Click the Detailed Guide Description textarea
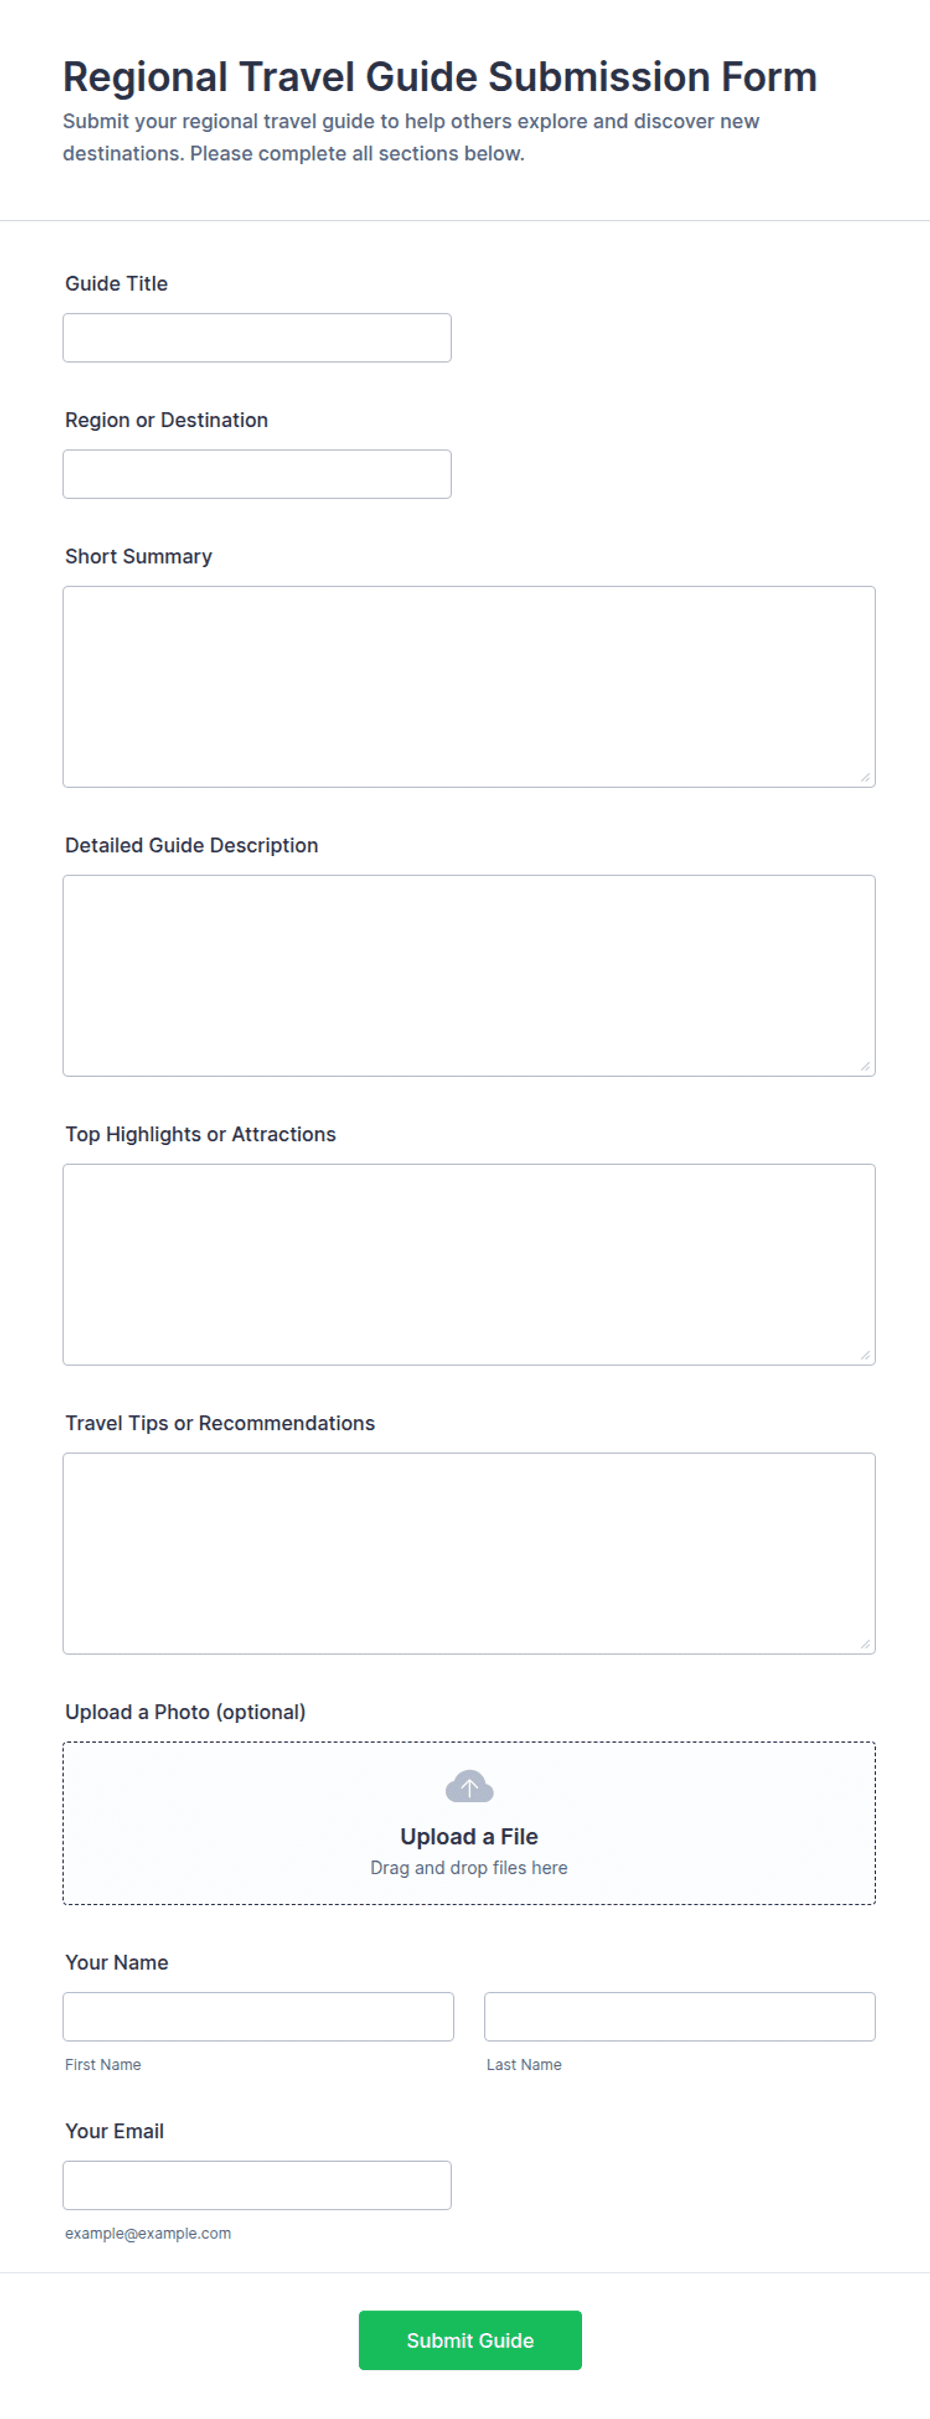 point(469,976)
